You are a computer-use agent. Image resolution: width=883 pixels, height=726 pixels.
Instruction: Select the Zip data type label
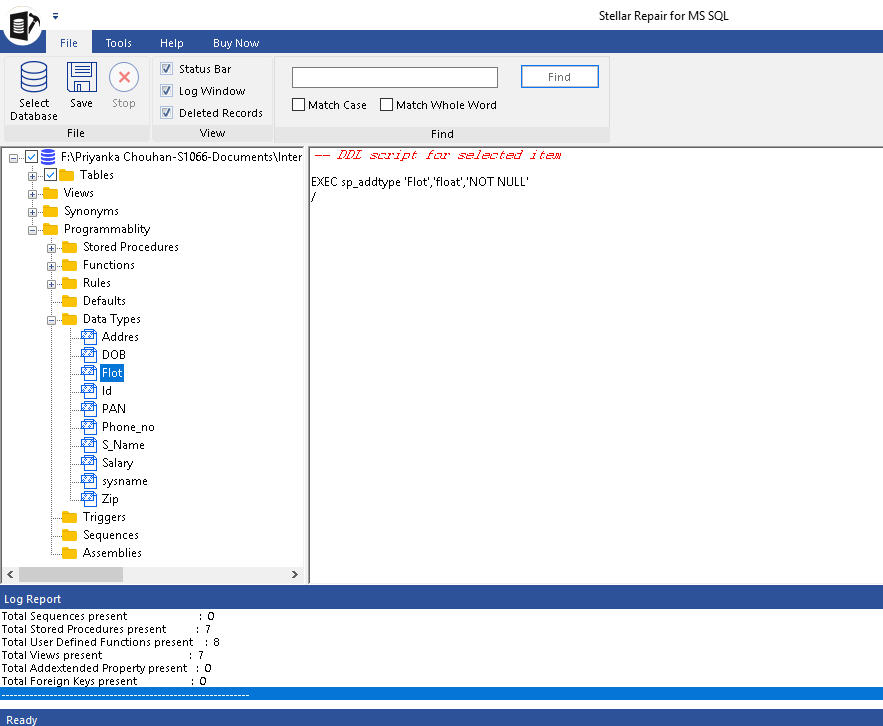click(x=110, y=499)
